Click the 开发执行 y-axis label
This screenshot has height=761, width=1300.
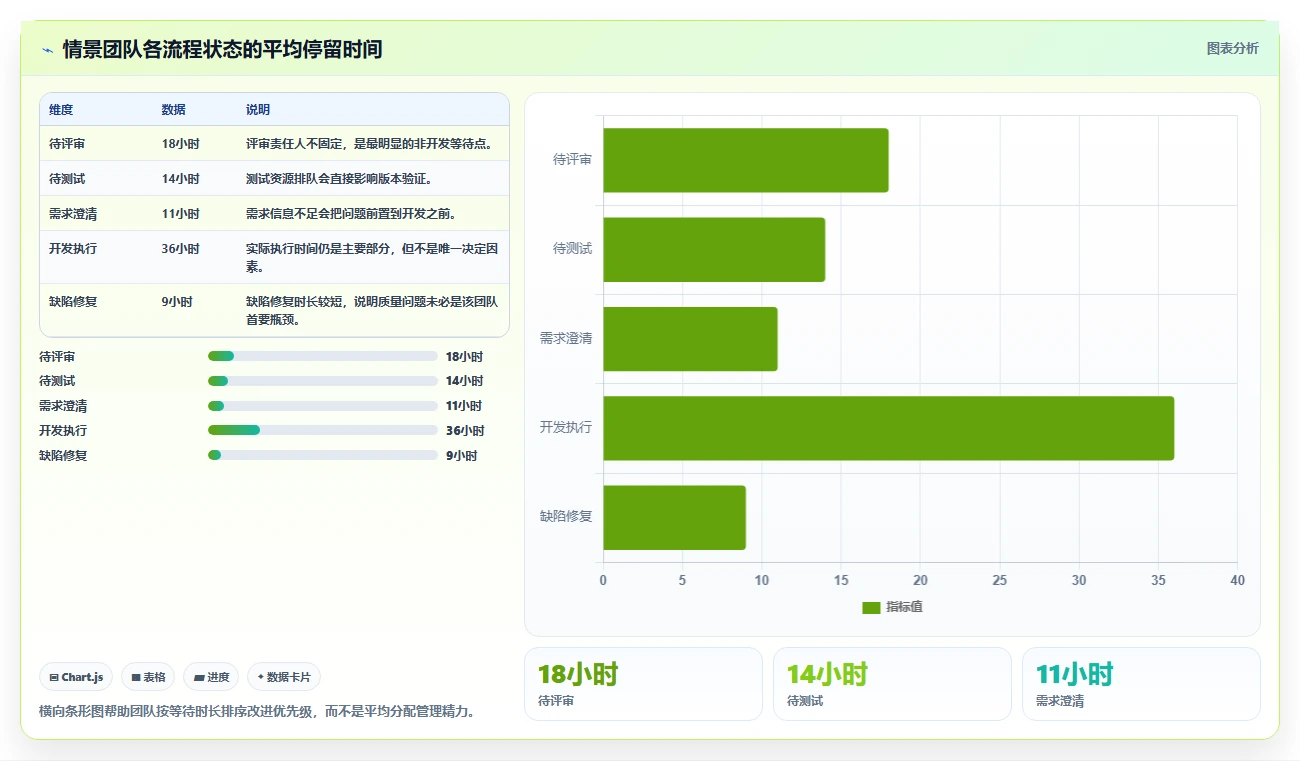coord(566,427)
